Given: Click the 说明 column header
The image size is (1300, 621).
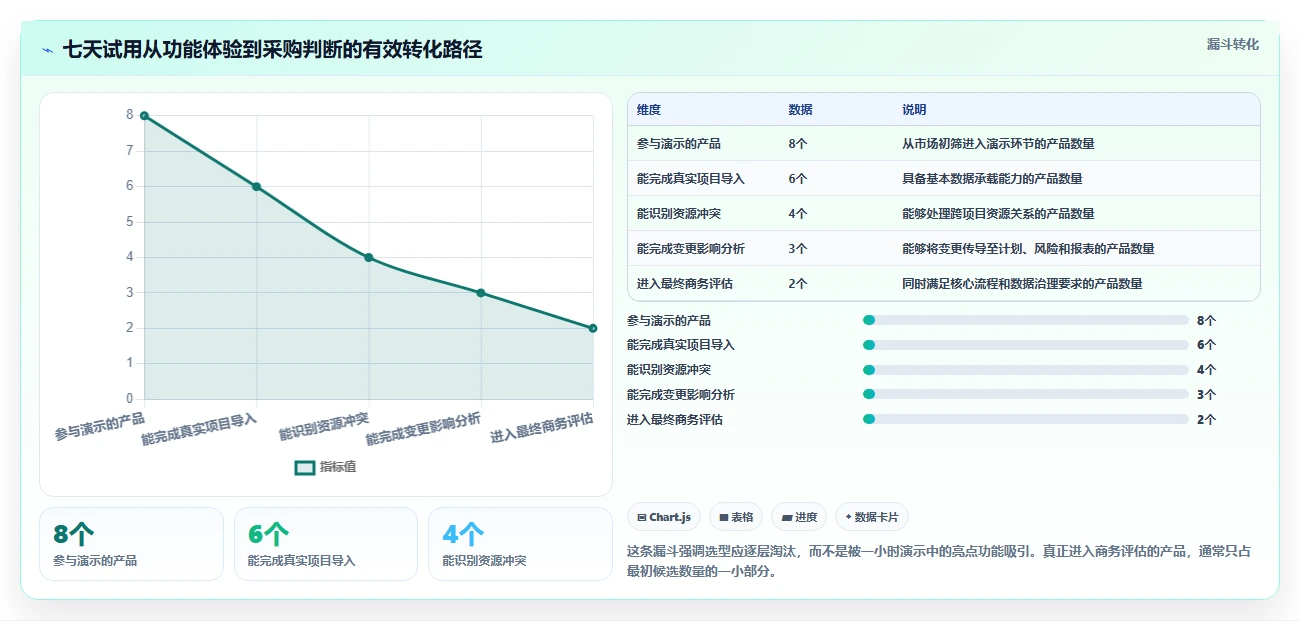Looking at the screenshot, I should (914, 110).
